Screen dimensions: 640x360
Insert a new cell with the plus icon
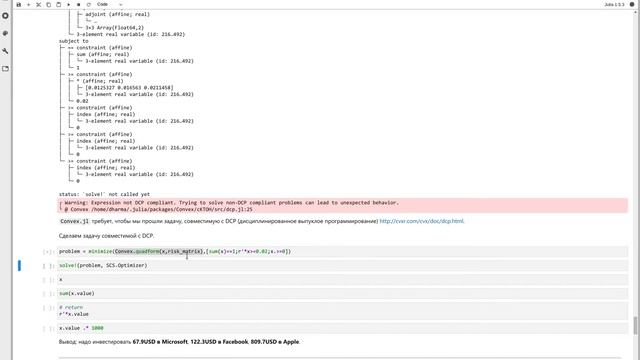coord(29,4)
